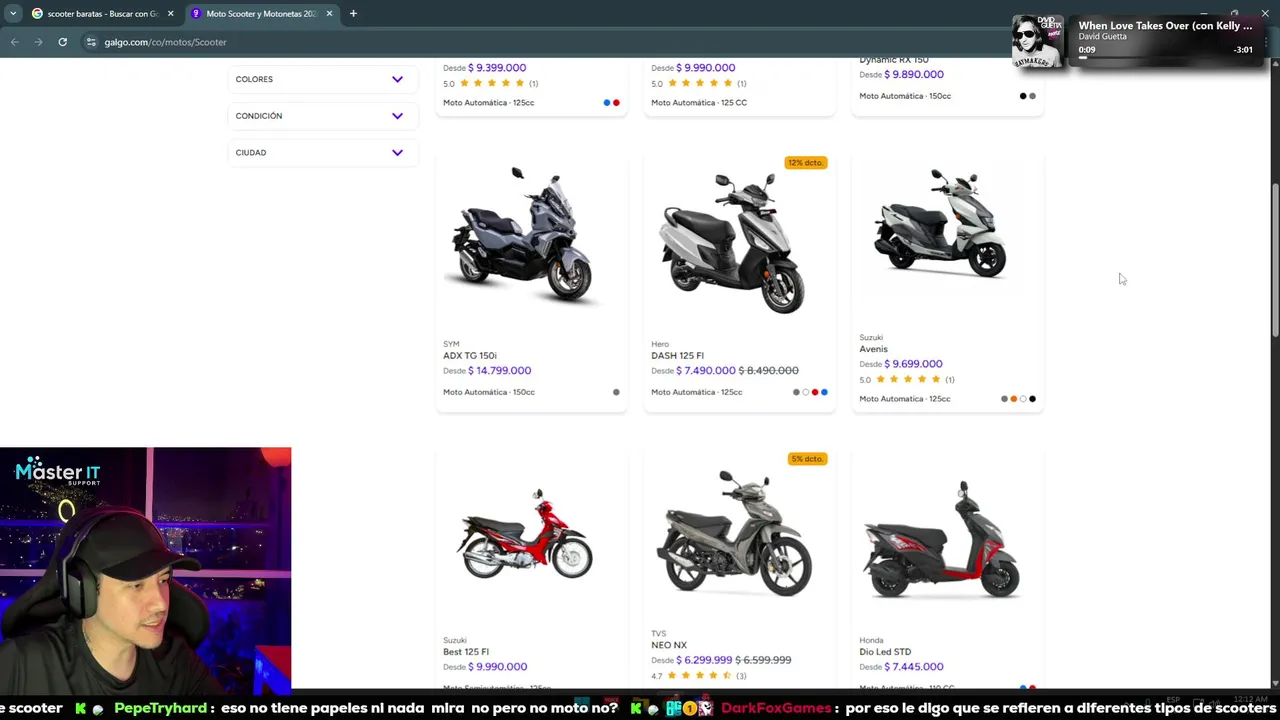Select black color swatch on Avenis
Viewport: 1280px width, 720px height.
pyautogui.click(x=1032, y=399)
